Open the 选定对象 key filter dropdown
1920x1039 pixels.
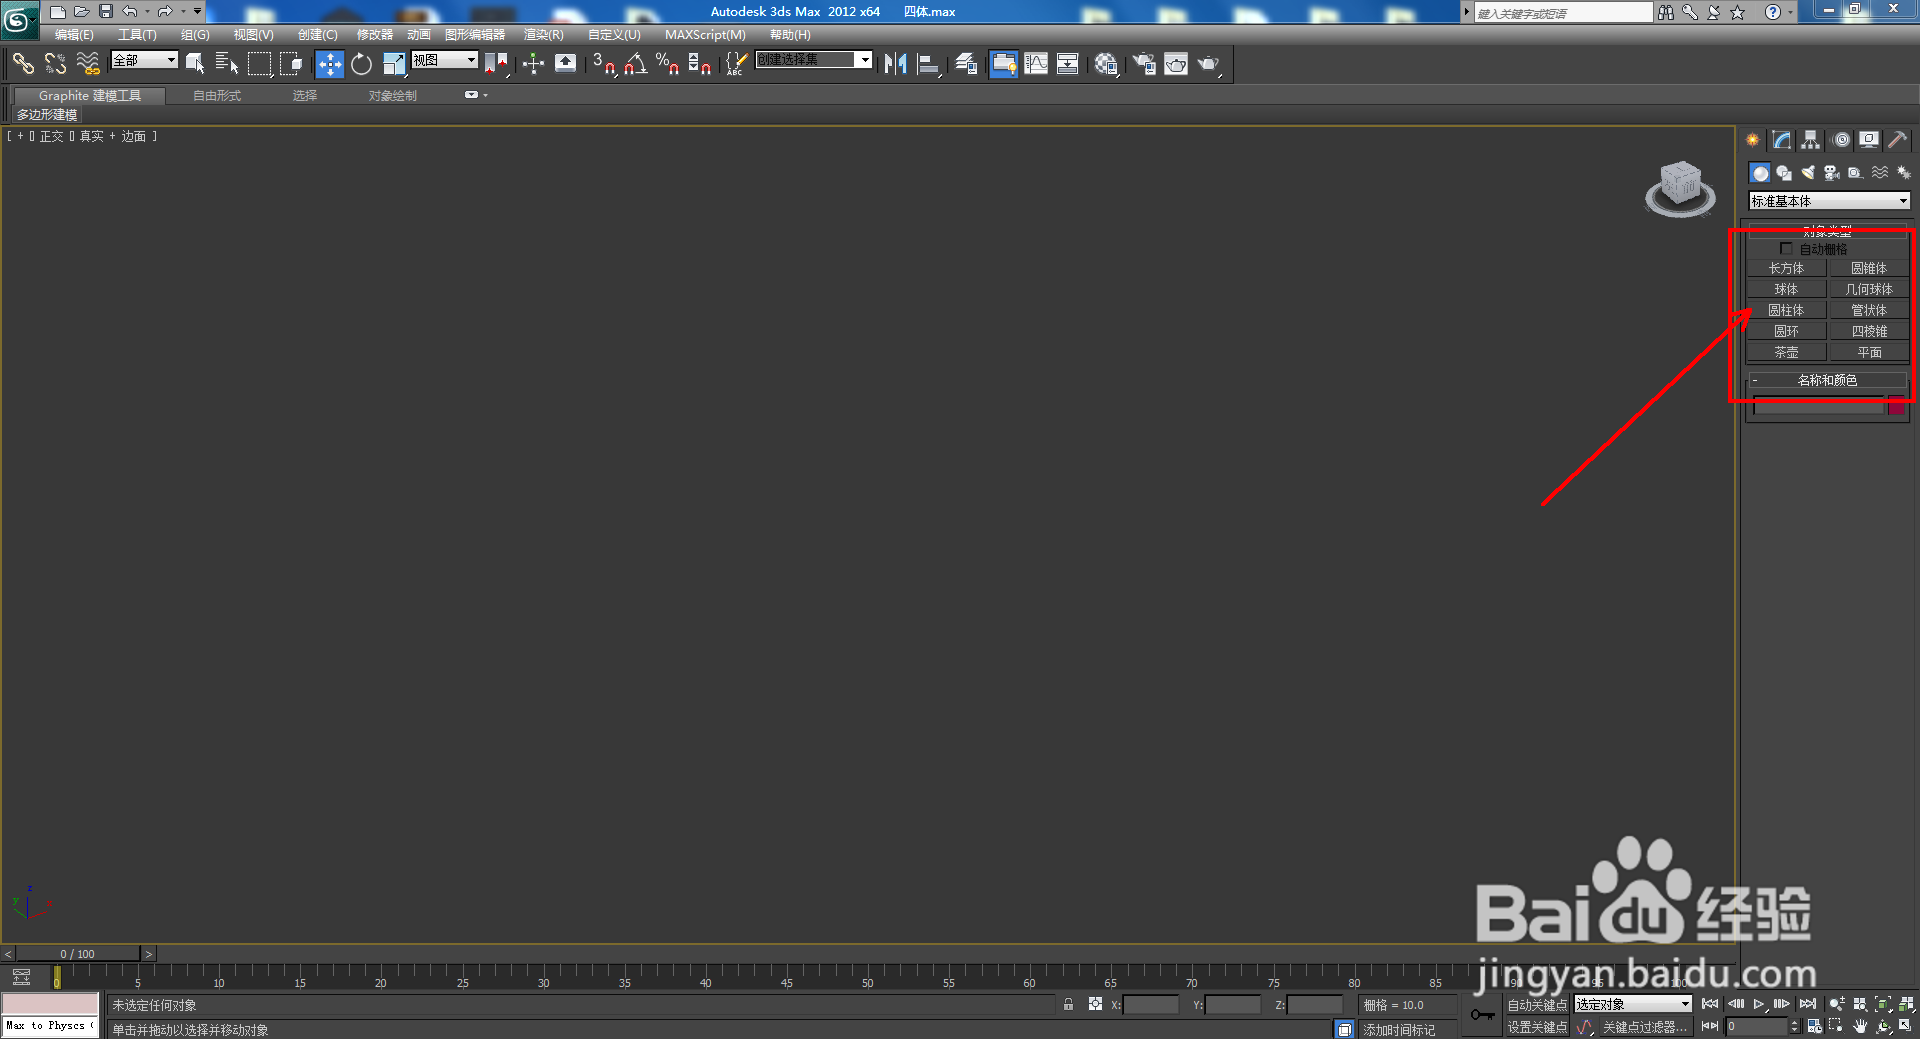(x=1632, y=1004)
